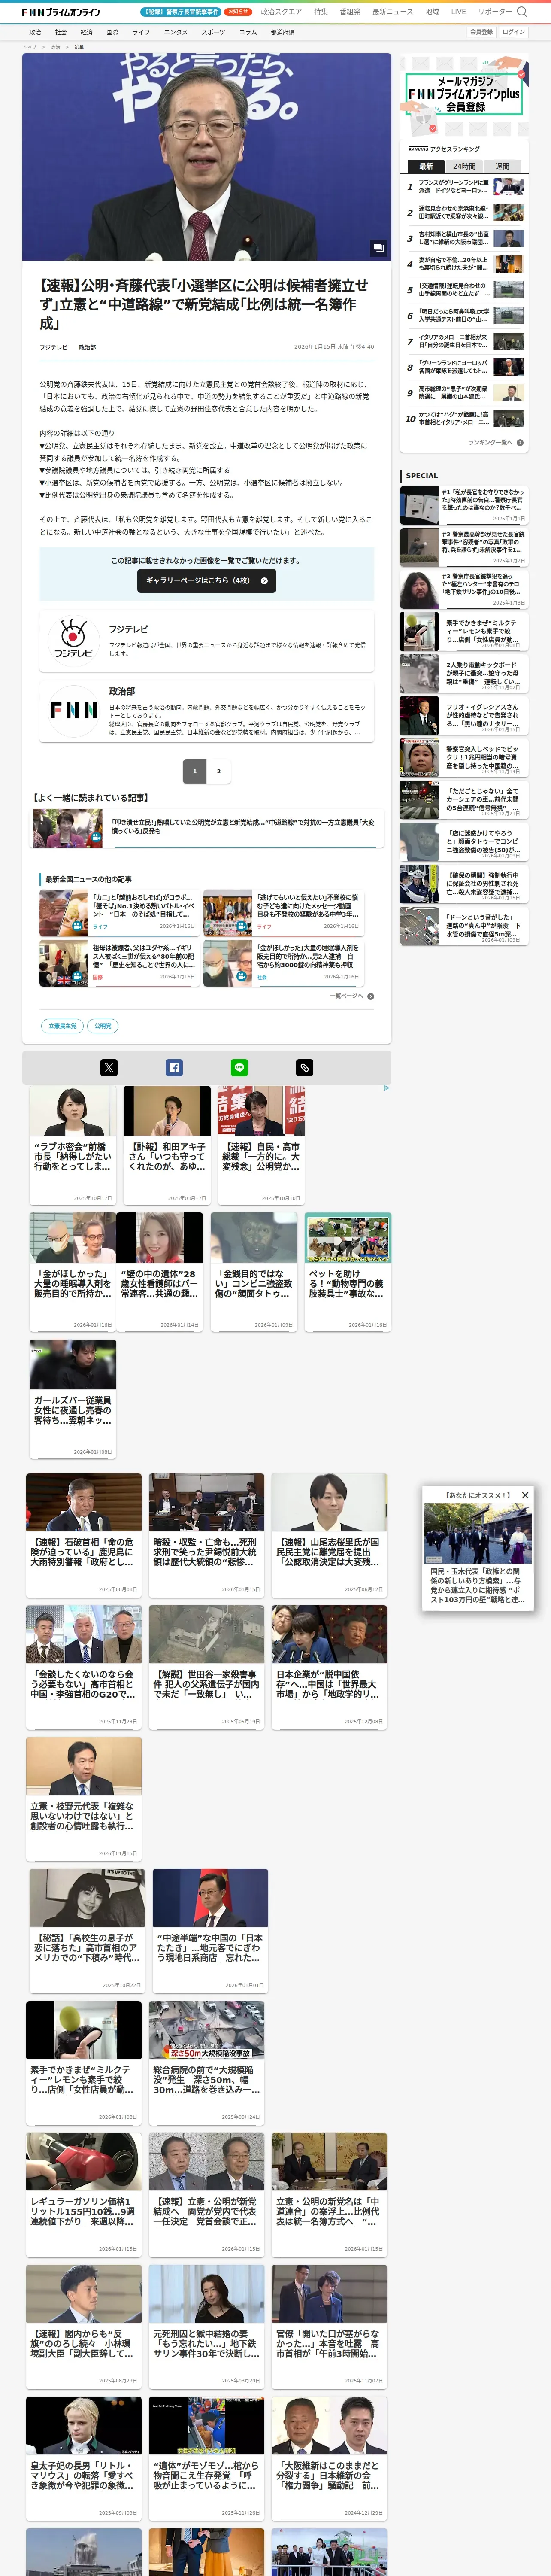Click ギャラリーページはこちら（4枚） button
This screenshot has width=551, height=2576.
[207, 580]
